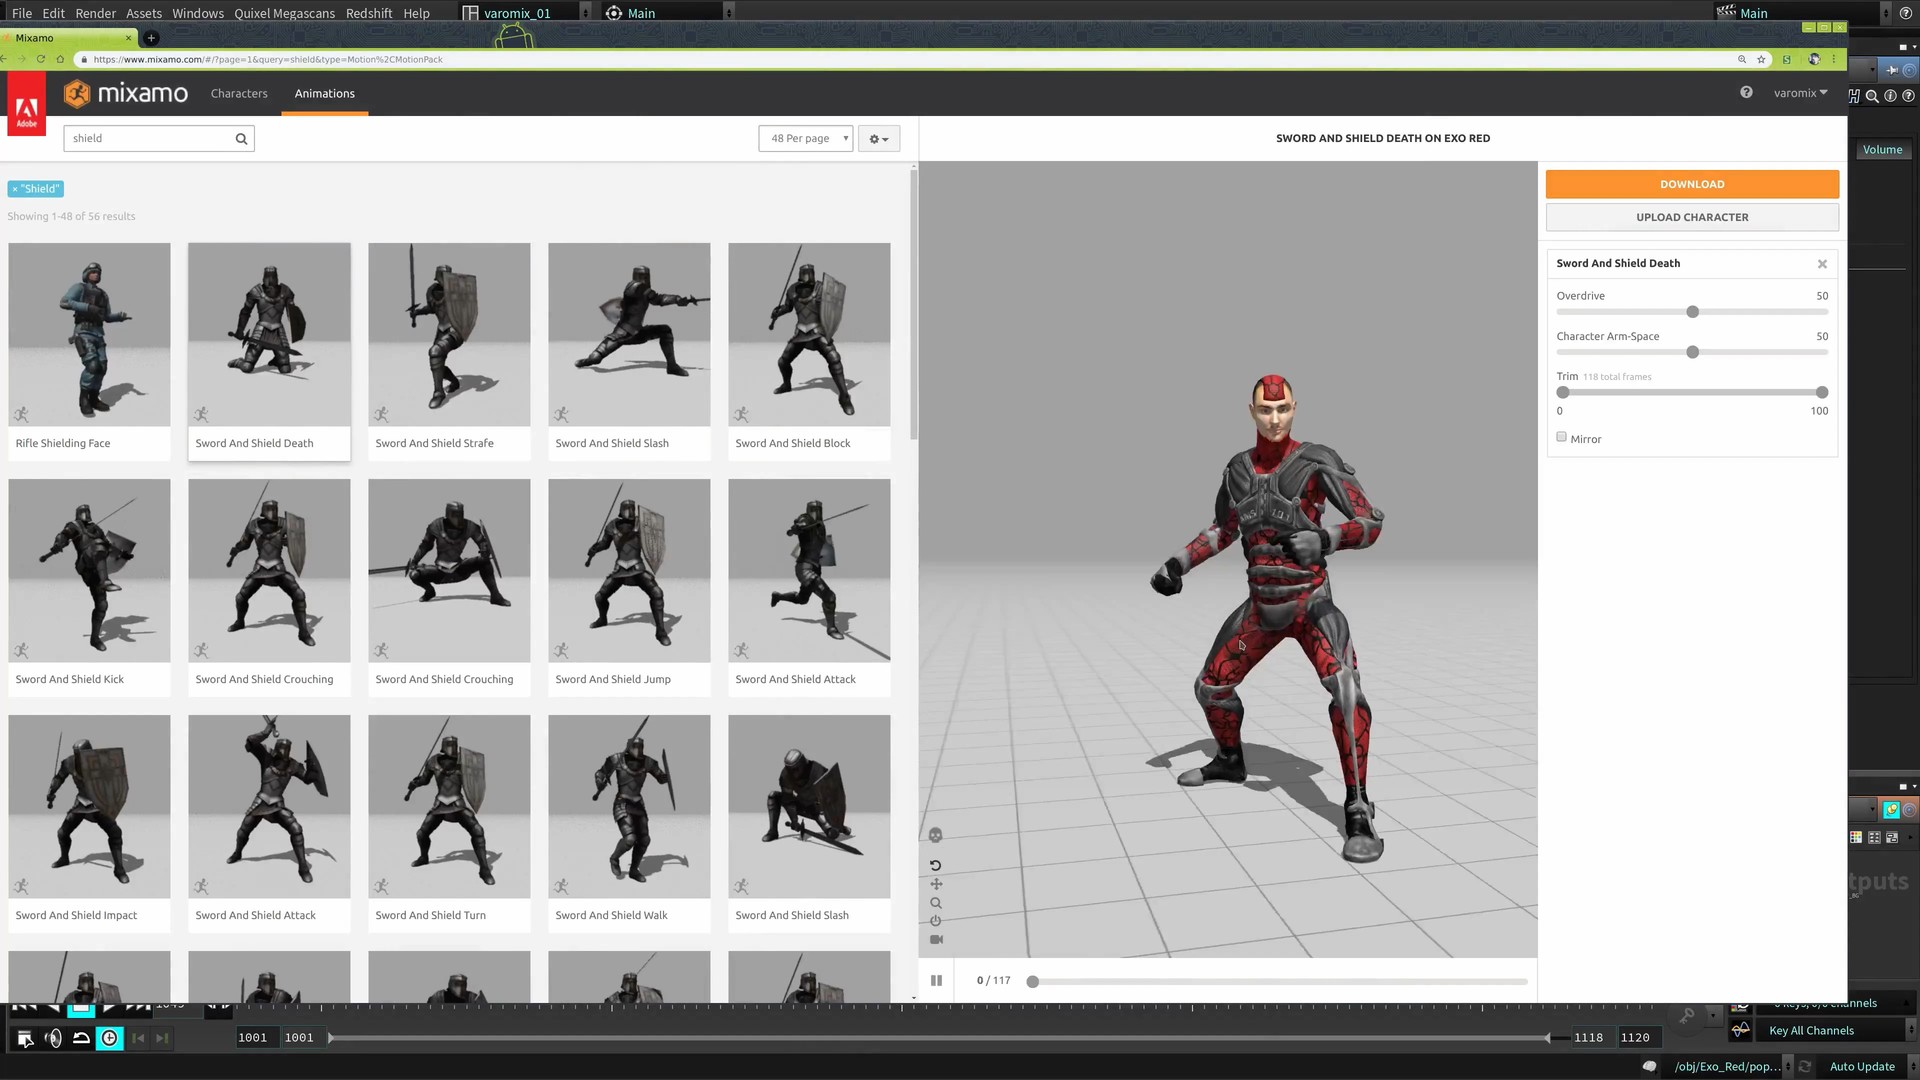The width and height of the screenshot is (1920, 1080).
Task: Open the animation view settings gear dropdown
Action: coord(878,138)
